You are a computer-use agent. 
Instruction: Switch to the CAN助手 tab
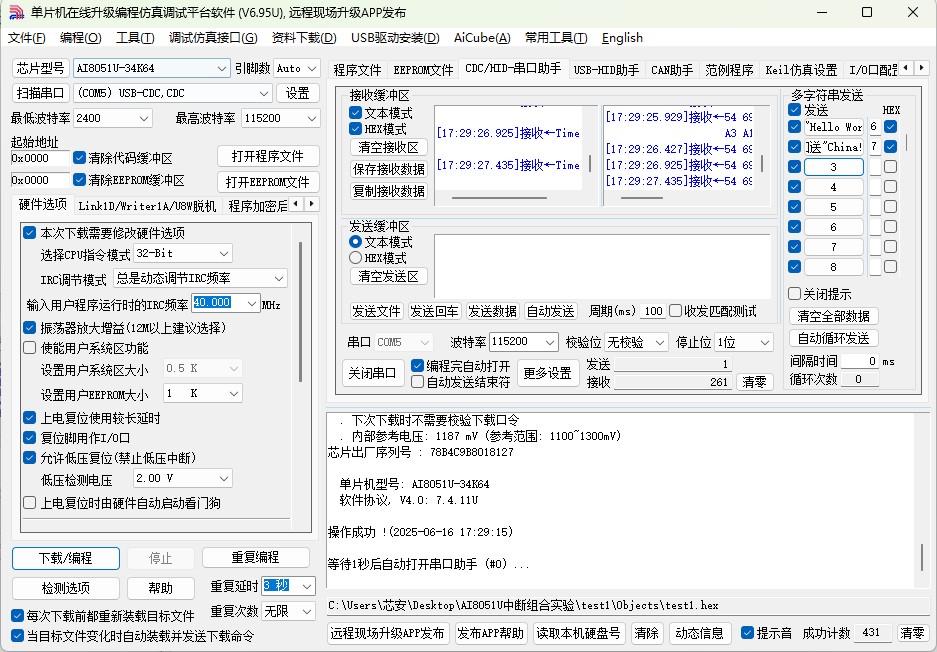[672, 70]
